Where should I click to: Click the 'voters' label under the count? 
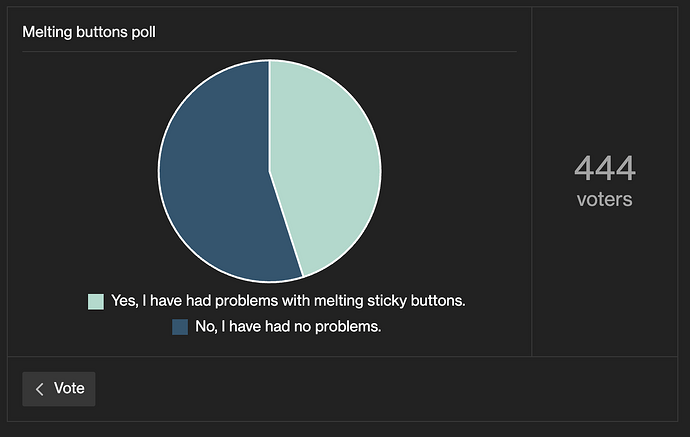[x=605, y=199]
